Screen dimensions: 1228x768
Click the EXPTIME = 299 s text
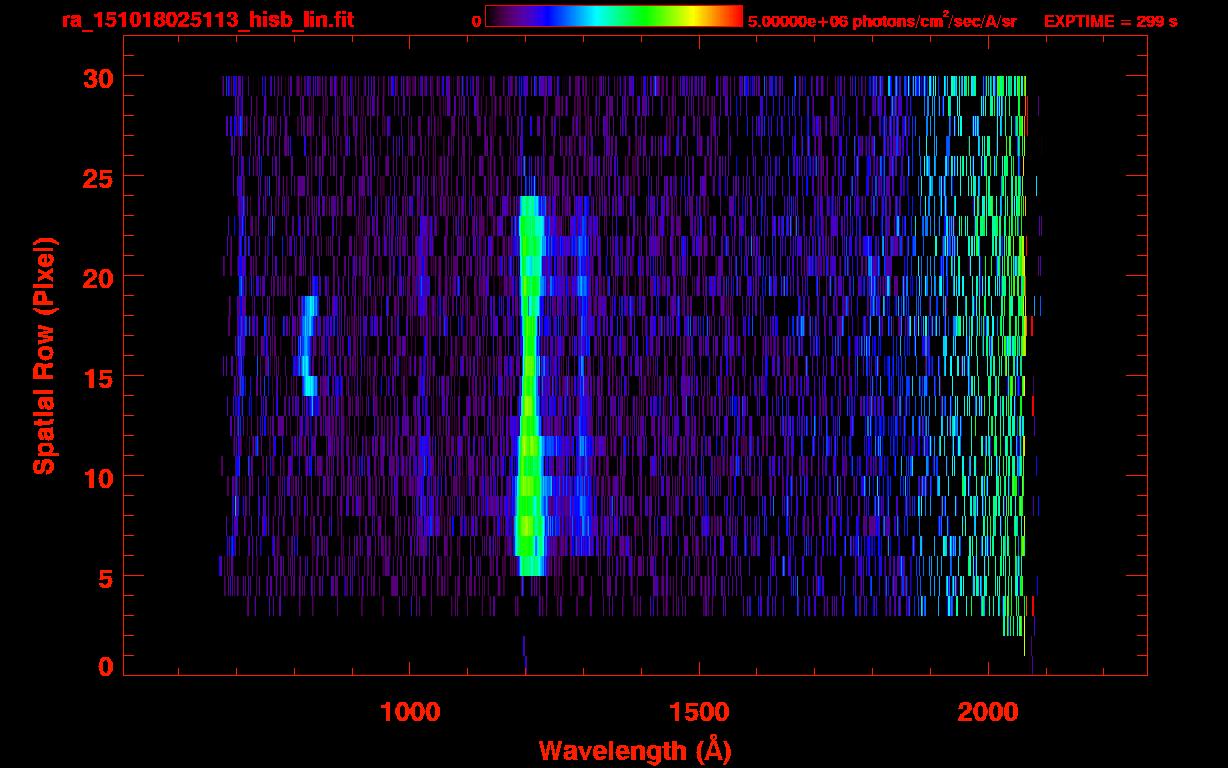tap(1110, 21)
